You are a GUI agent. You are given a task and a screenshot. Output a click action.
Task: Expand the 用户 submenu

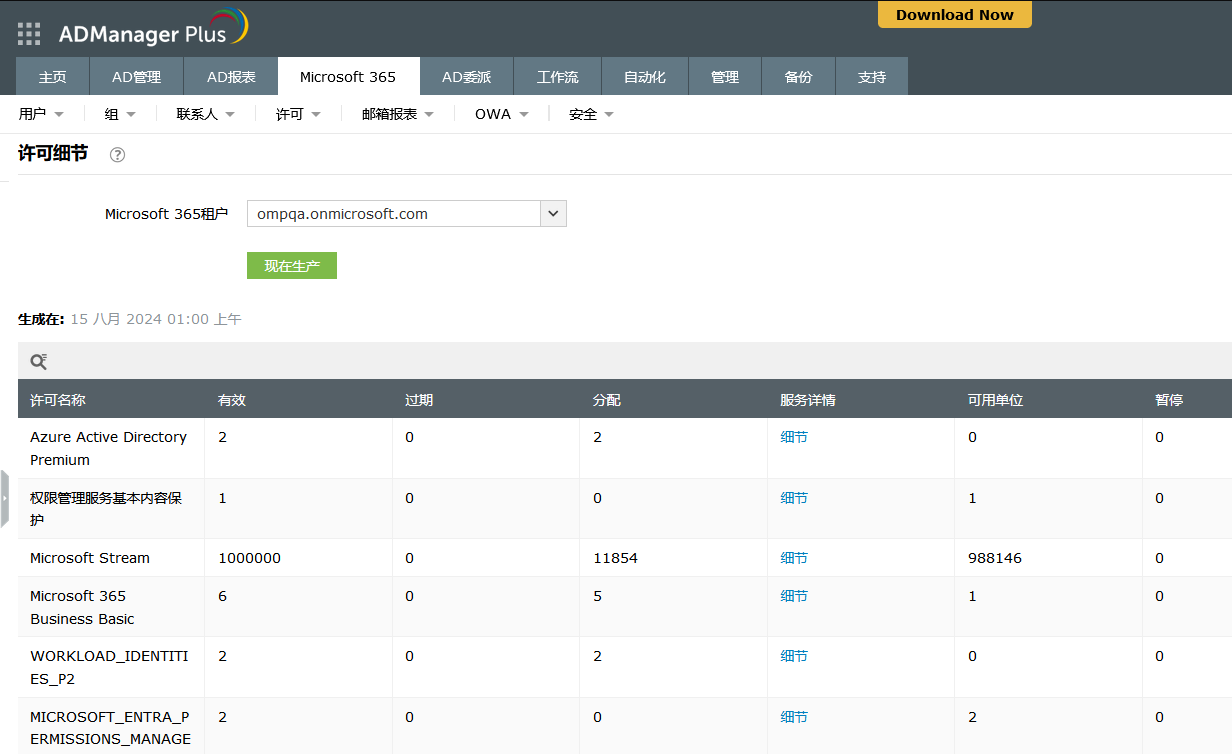41,115
